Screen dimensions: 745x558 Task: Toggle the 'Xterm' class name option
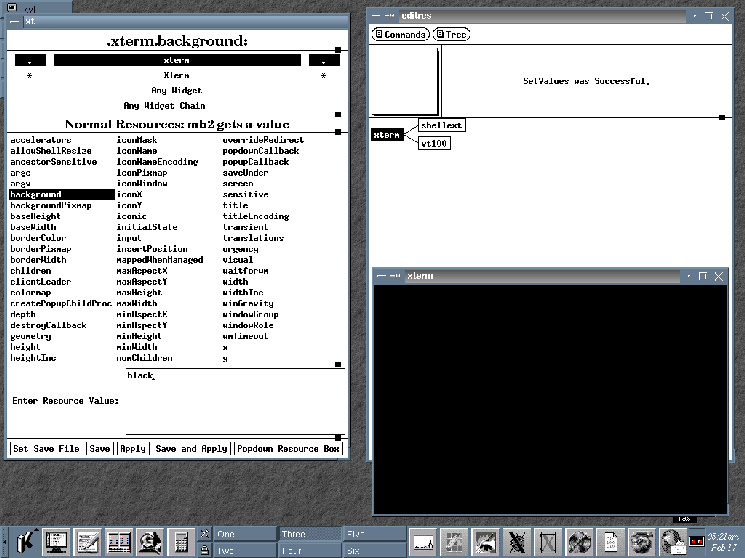tap(176, 75)
